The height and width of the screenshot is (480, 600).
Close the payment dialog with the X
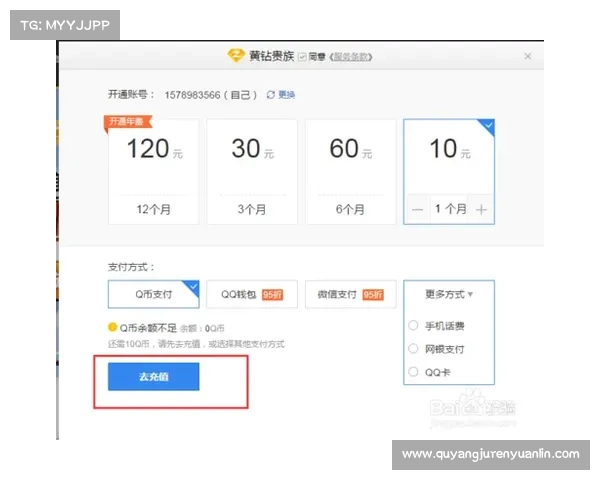pyautogui.click(x=528, y=56)
